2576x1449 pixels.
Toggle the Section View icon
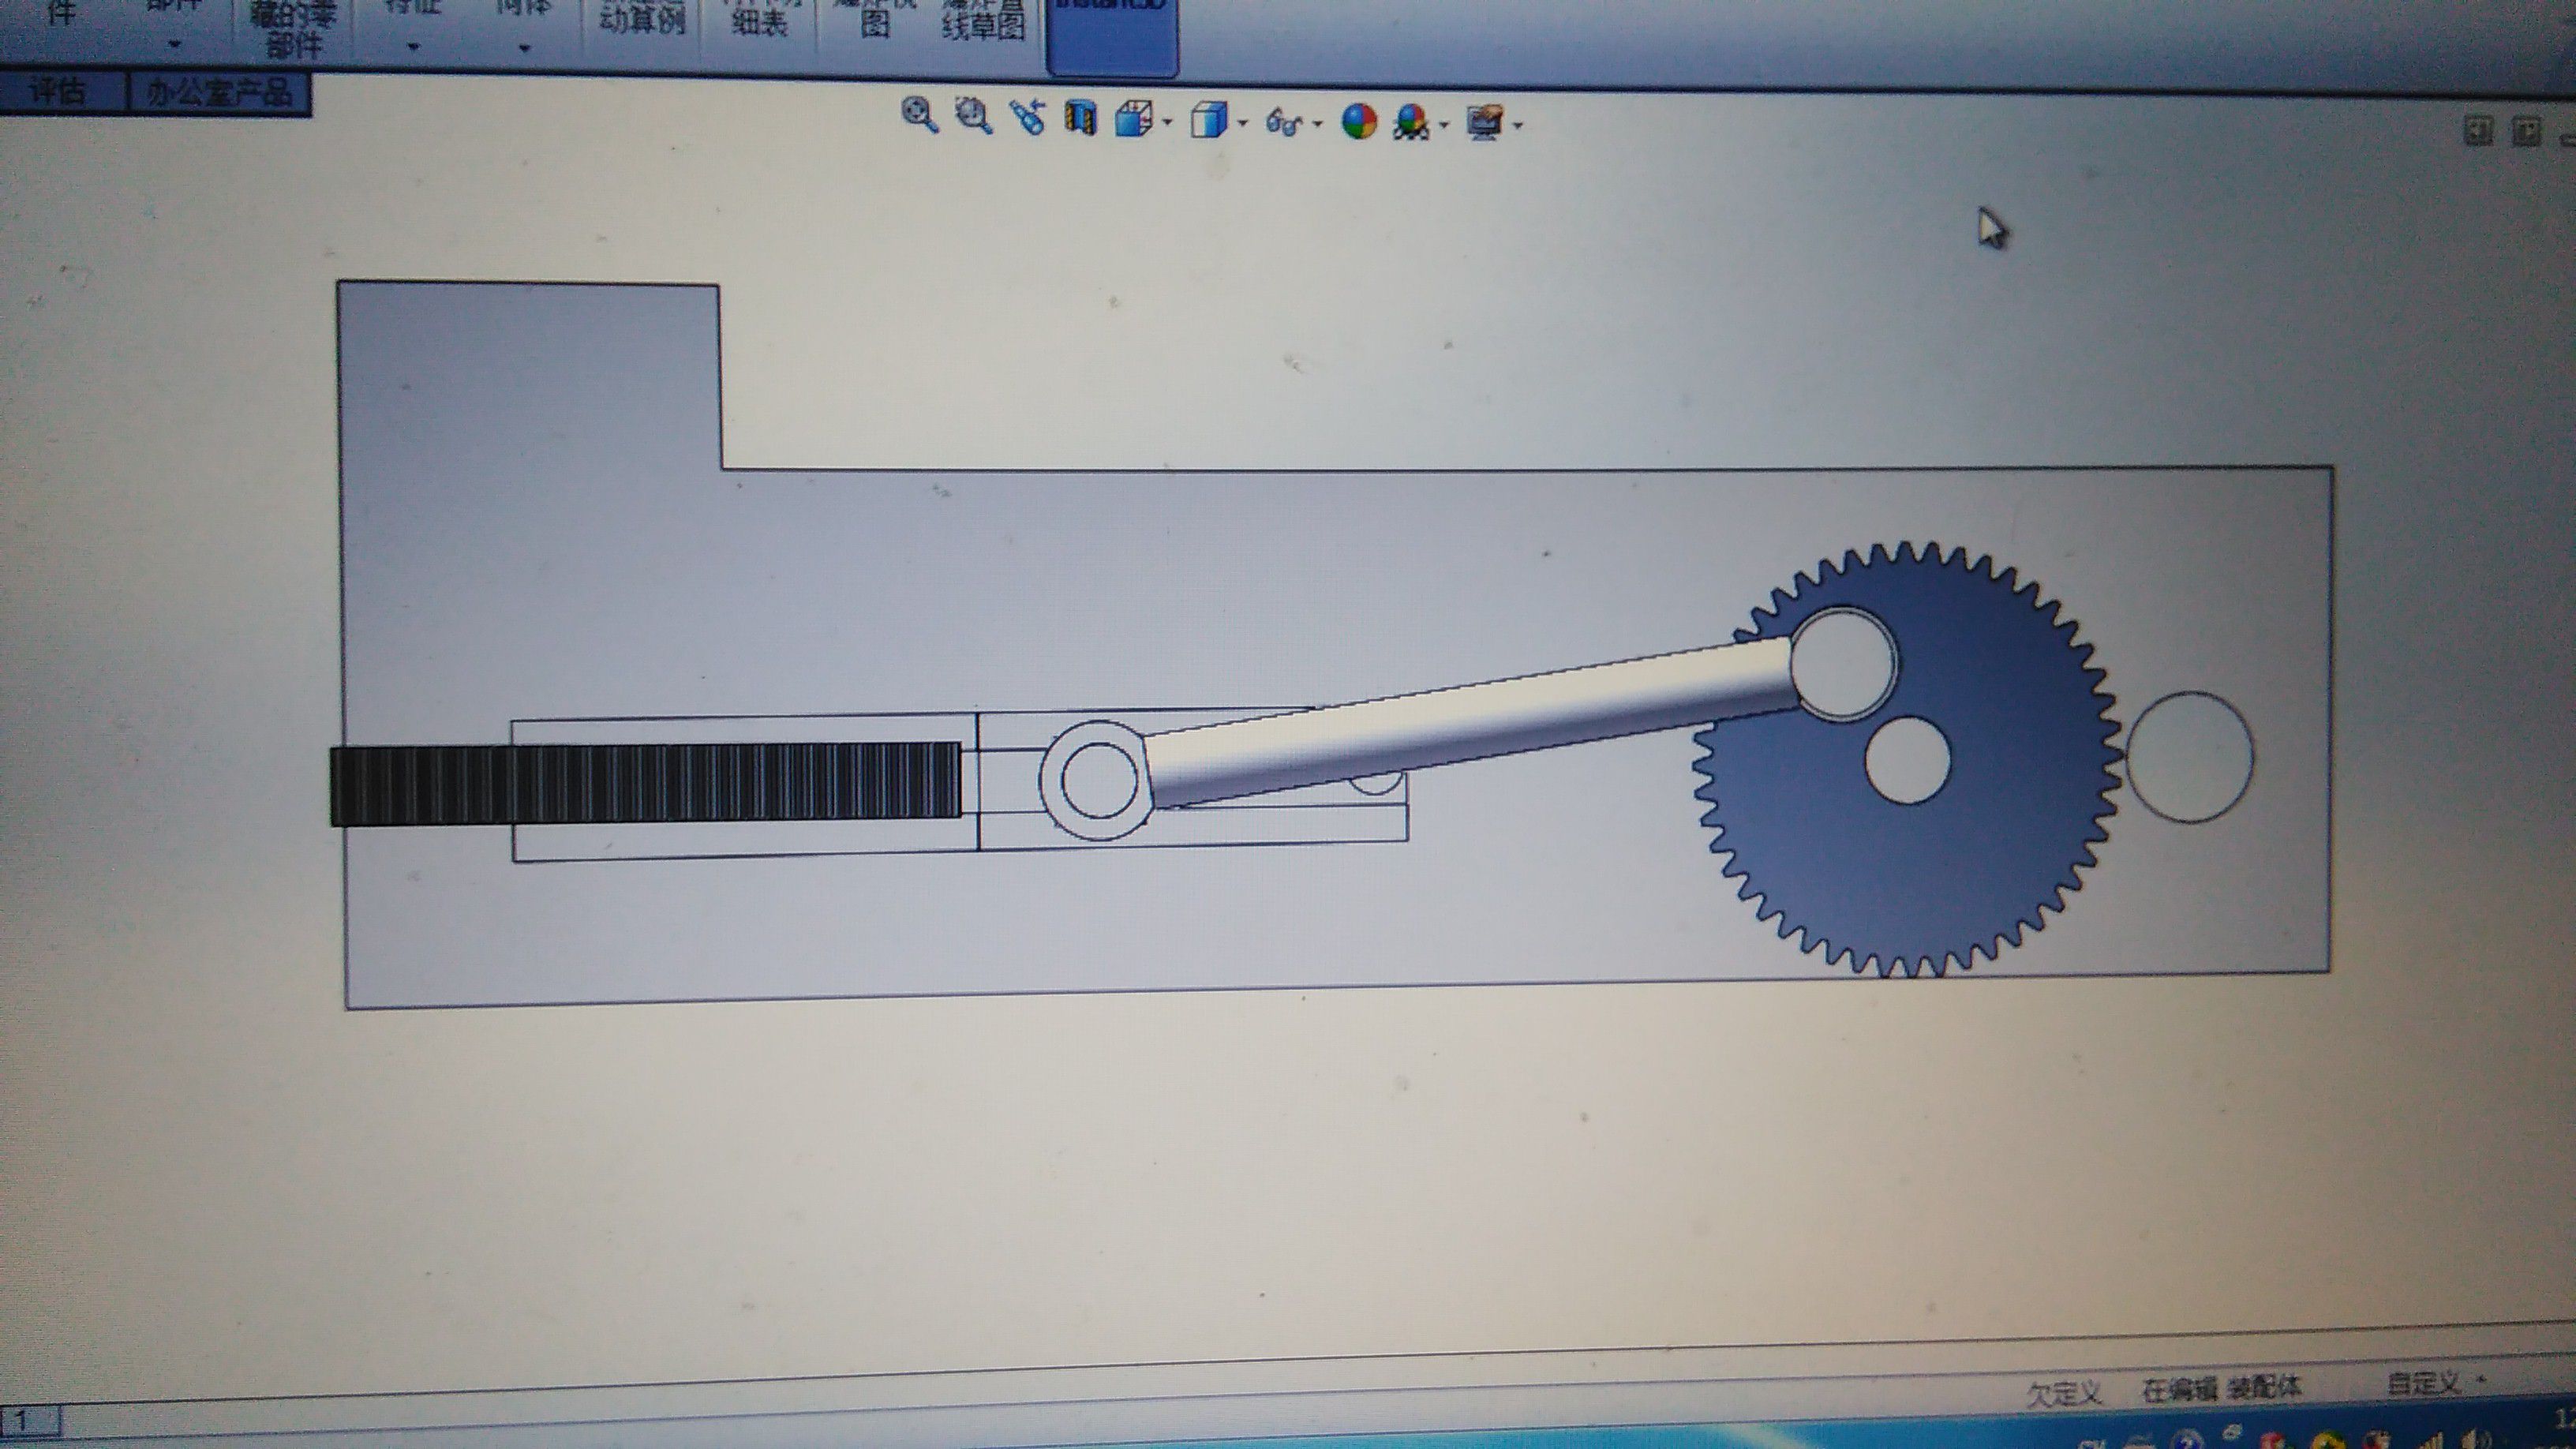coord(1080,119)
